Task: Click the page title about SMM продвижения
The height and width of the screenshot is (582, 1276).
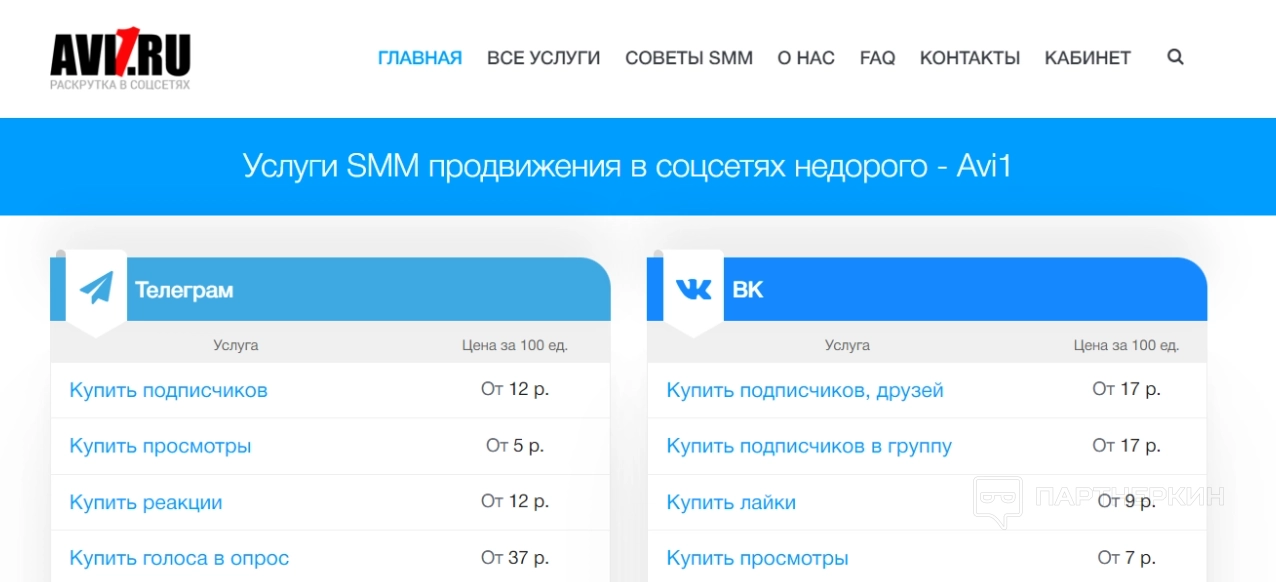Action: coord(628,166)
